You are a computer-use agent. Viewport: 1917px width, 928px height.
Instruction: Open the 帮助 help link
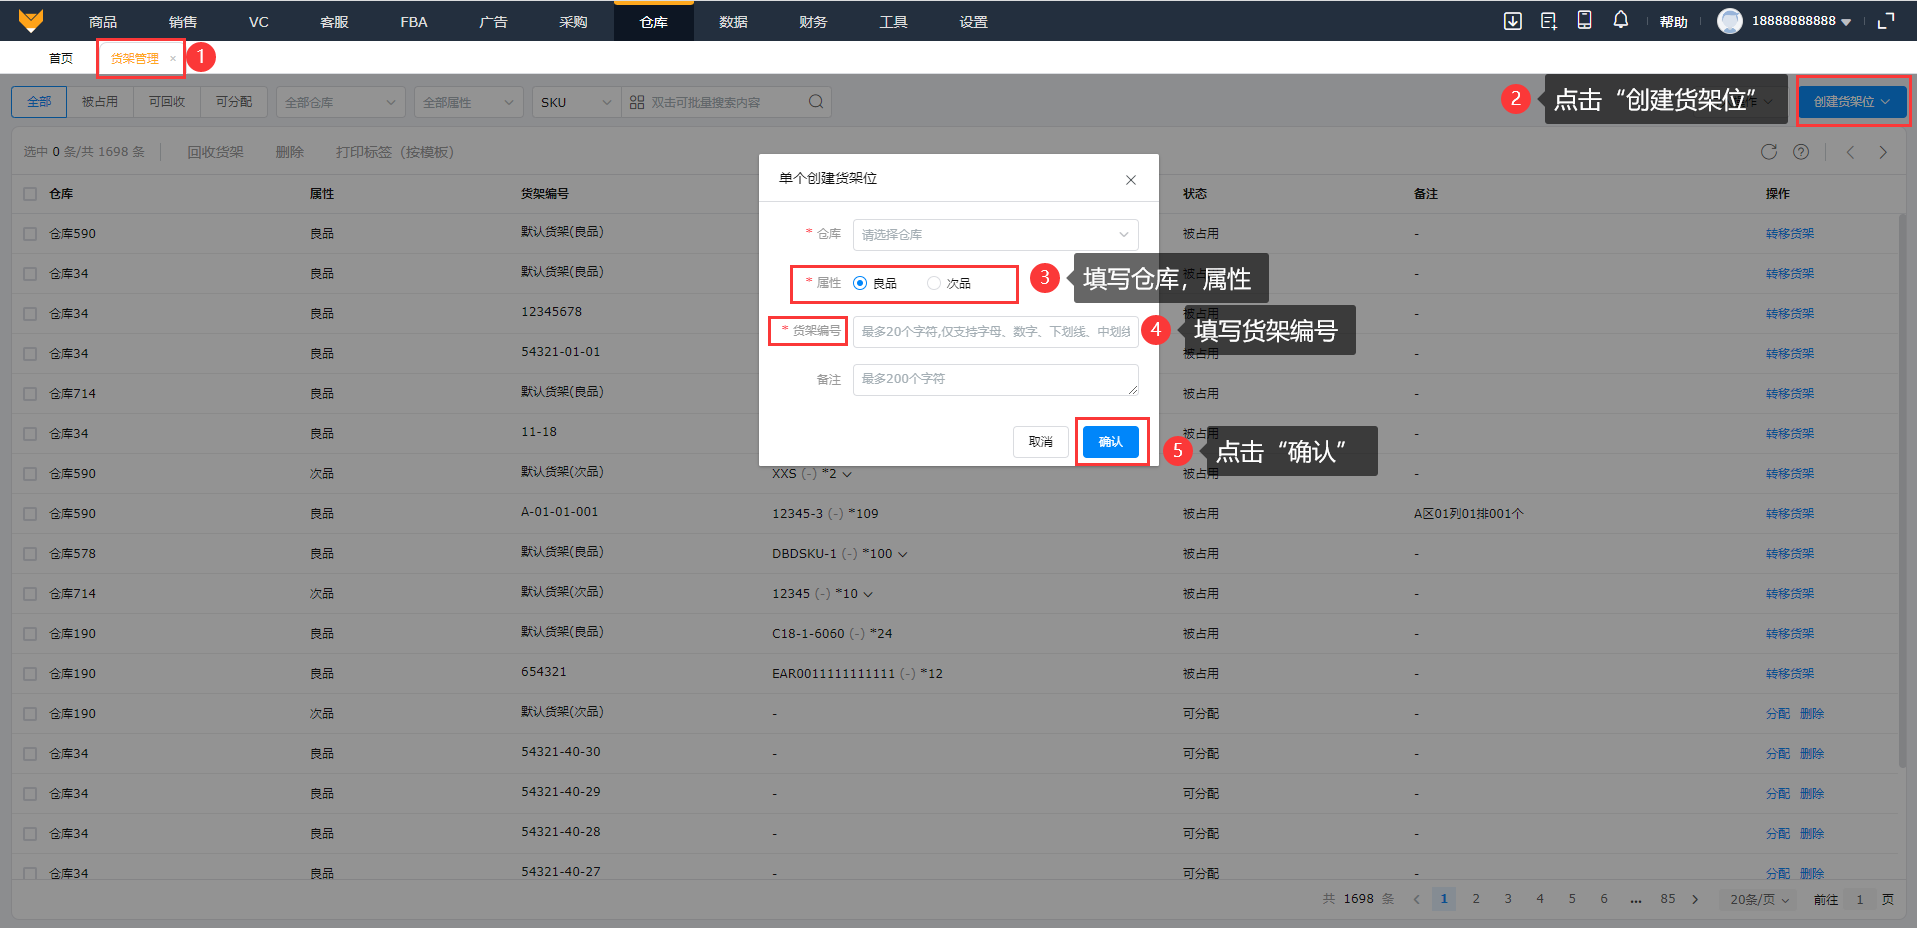(1674, 22)
